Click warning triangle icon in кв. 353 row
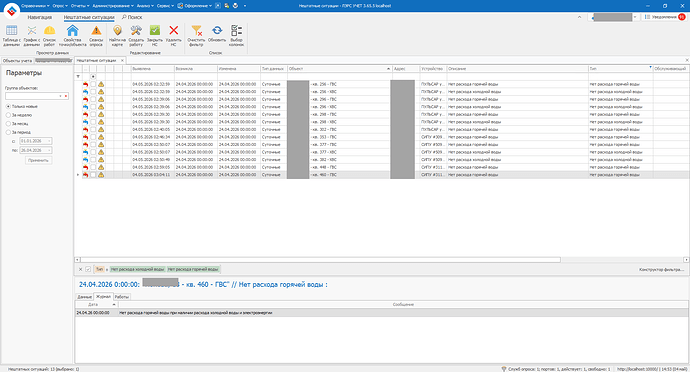 tap(101, 137)
